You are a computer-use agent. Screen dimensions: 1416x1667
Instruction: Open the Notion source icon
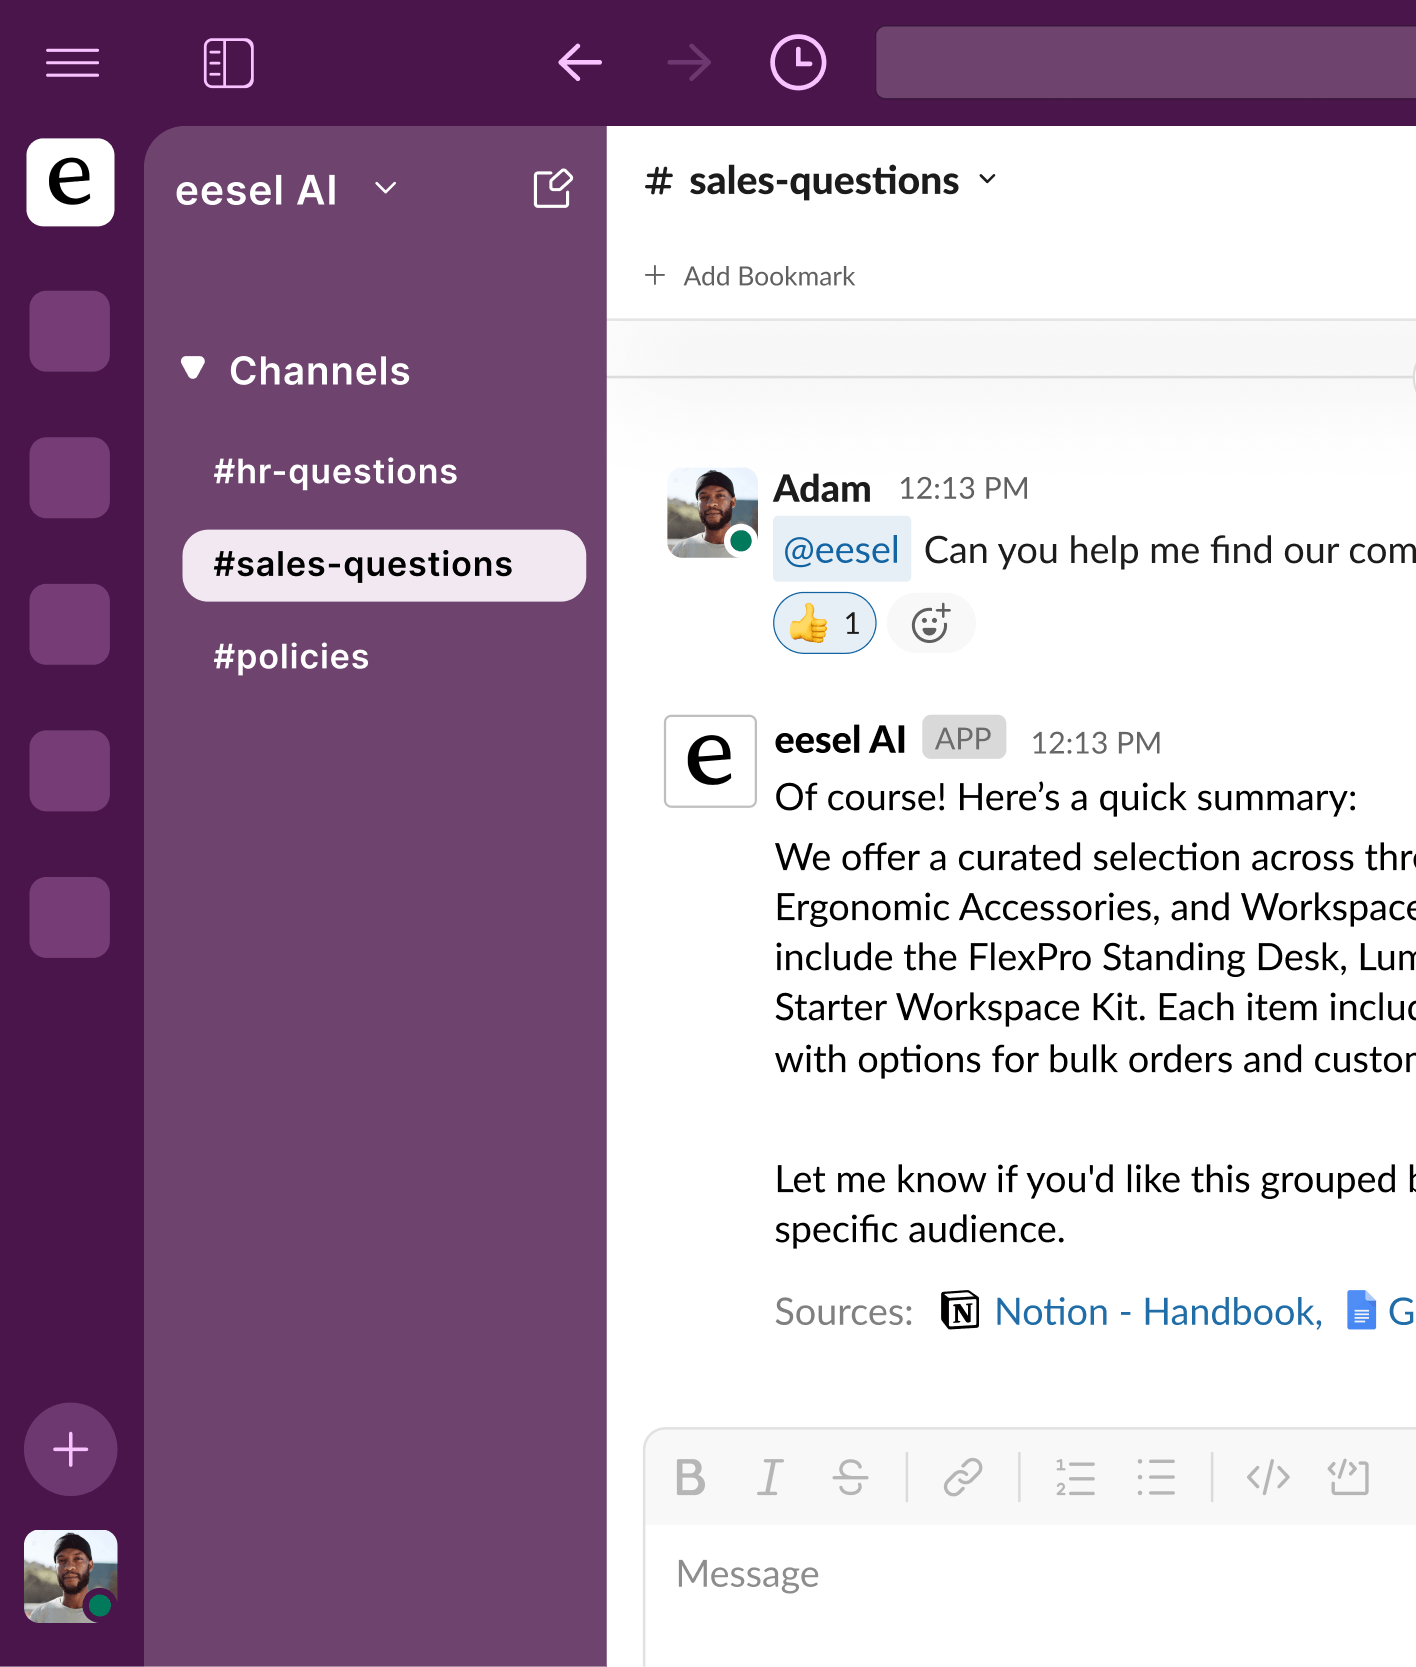coord(960,1310)
